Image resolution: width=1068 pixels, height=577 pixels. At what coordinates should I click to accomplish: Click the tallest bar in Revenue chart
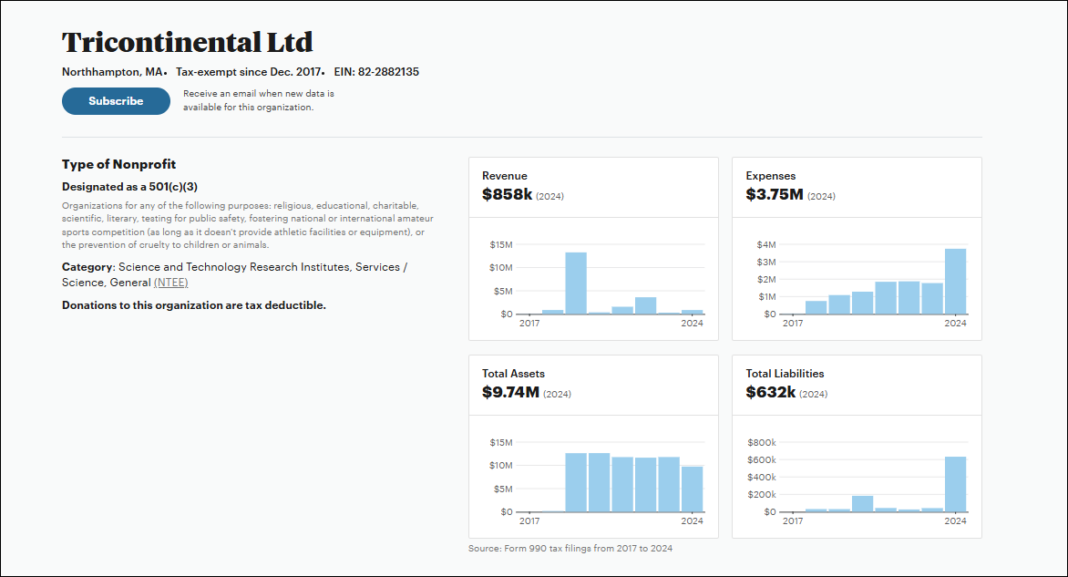tap(575, 283)
